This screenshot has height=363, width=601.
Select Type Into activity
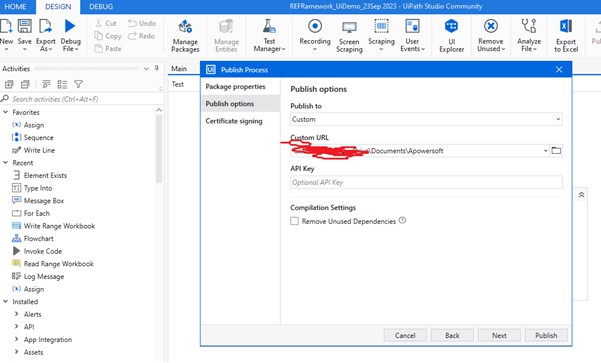[32, 188]
